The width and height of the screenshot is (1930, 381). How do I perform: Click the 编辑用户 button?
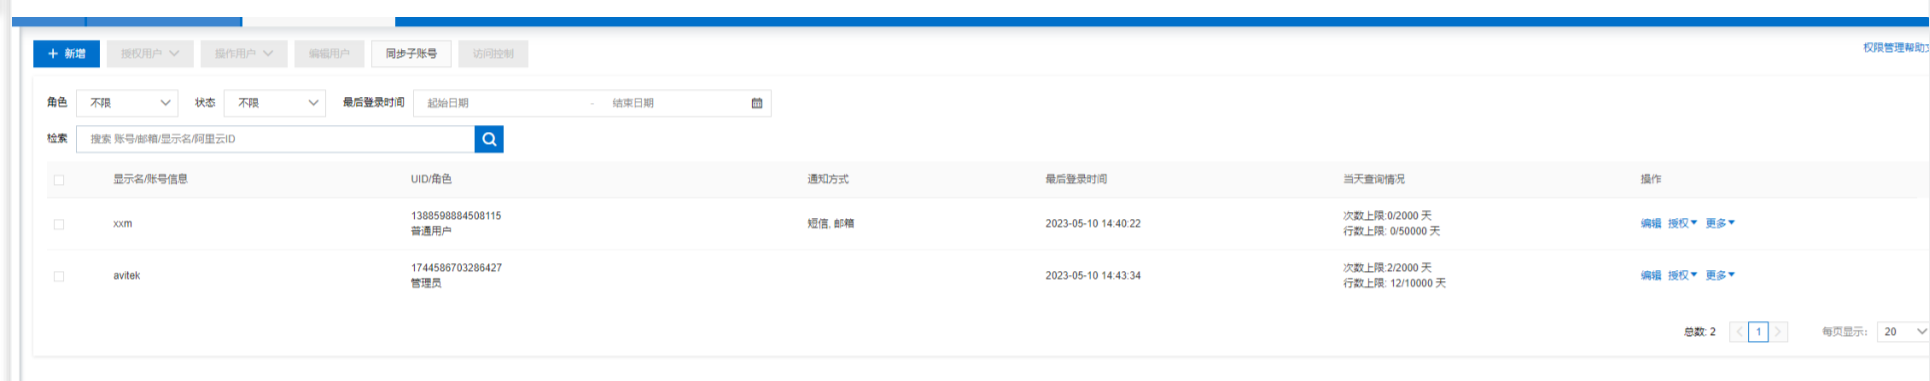tap(329, 54)
